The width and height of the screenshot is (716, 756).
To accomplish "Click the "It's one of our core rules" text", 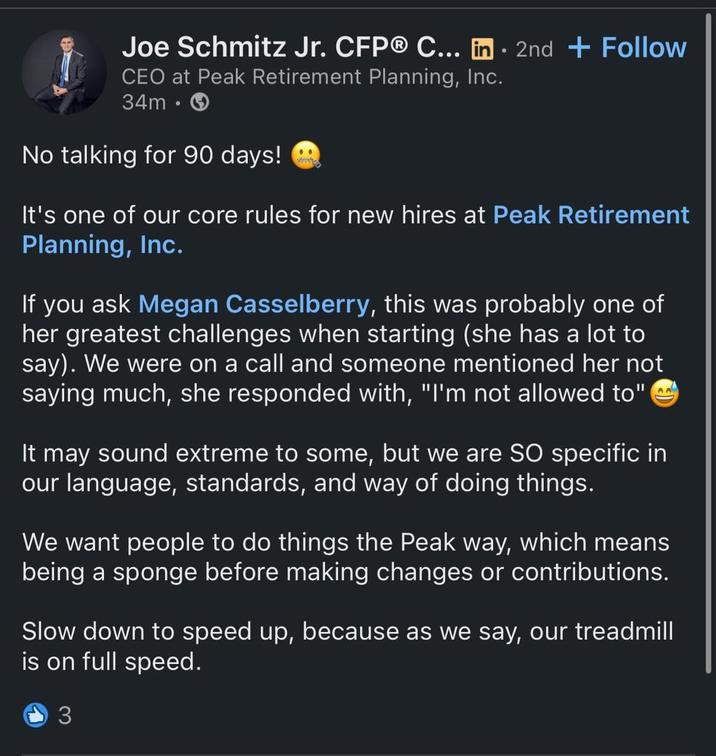I will (x=250, y=216).
